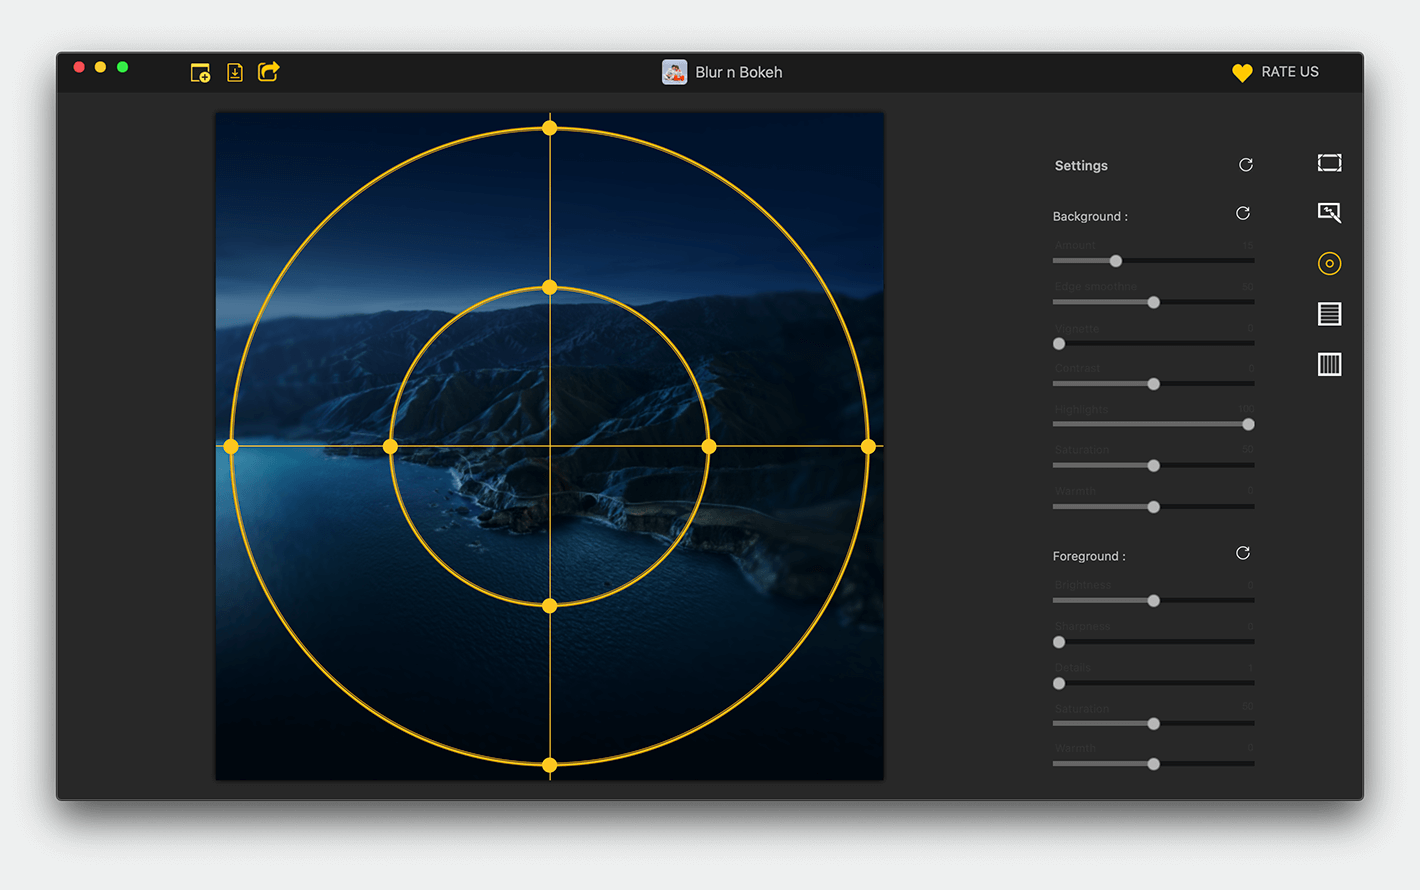
Task: Click the Amount value 15
Action: pos(1248,245)
